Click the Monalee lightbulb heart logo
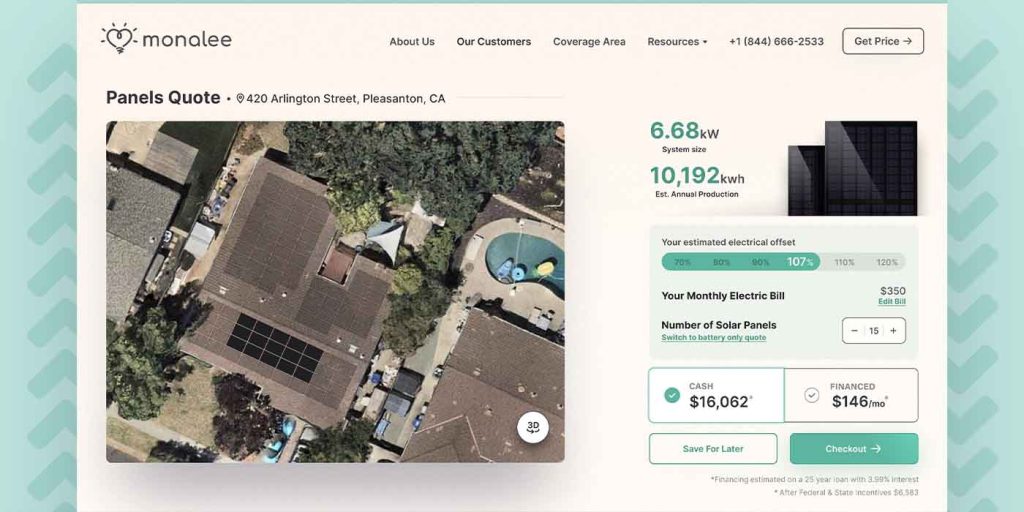The image size is (1024, 512). 118,39
